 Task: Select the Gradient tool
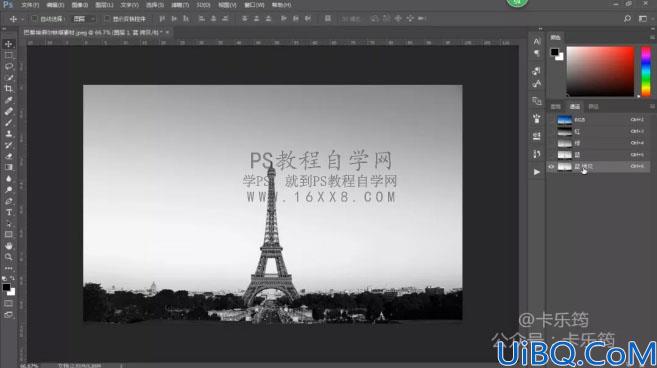point(8,167)
